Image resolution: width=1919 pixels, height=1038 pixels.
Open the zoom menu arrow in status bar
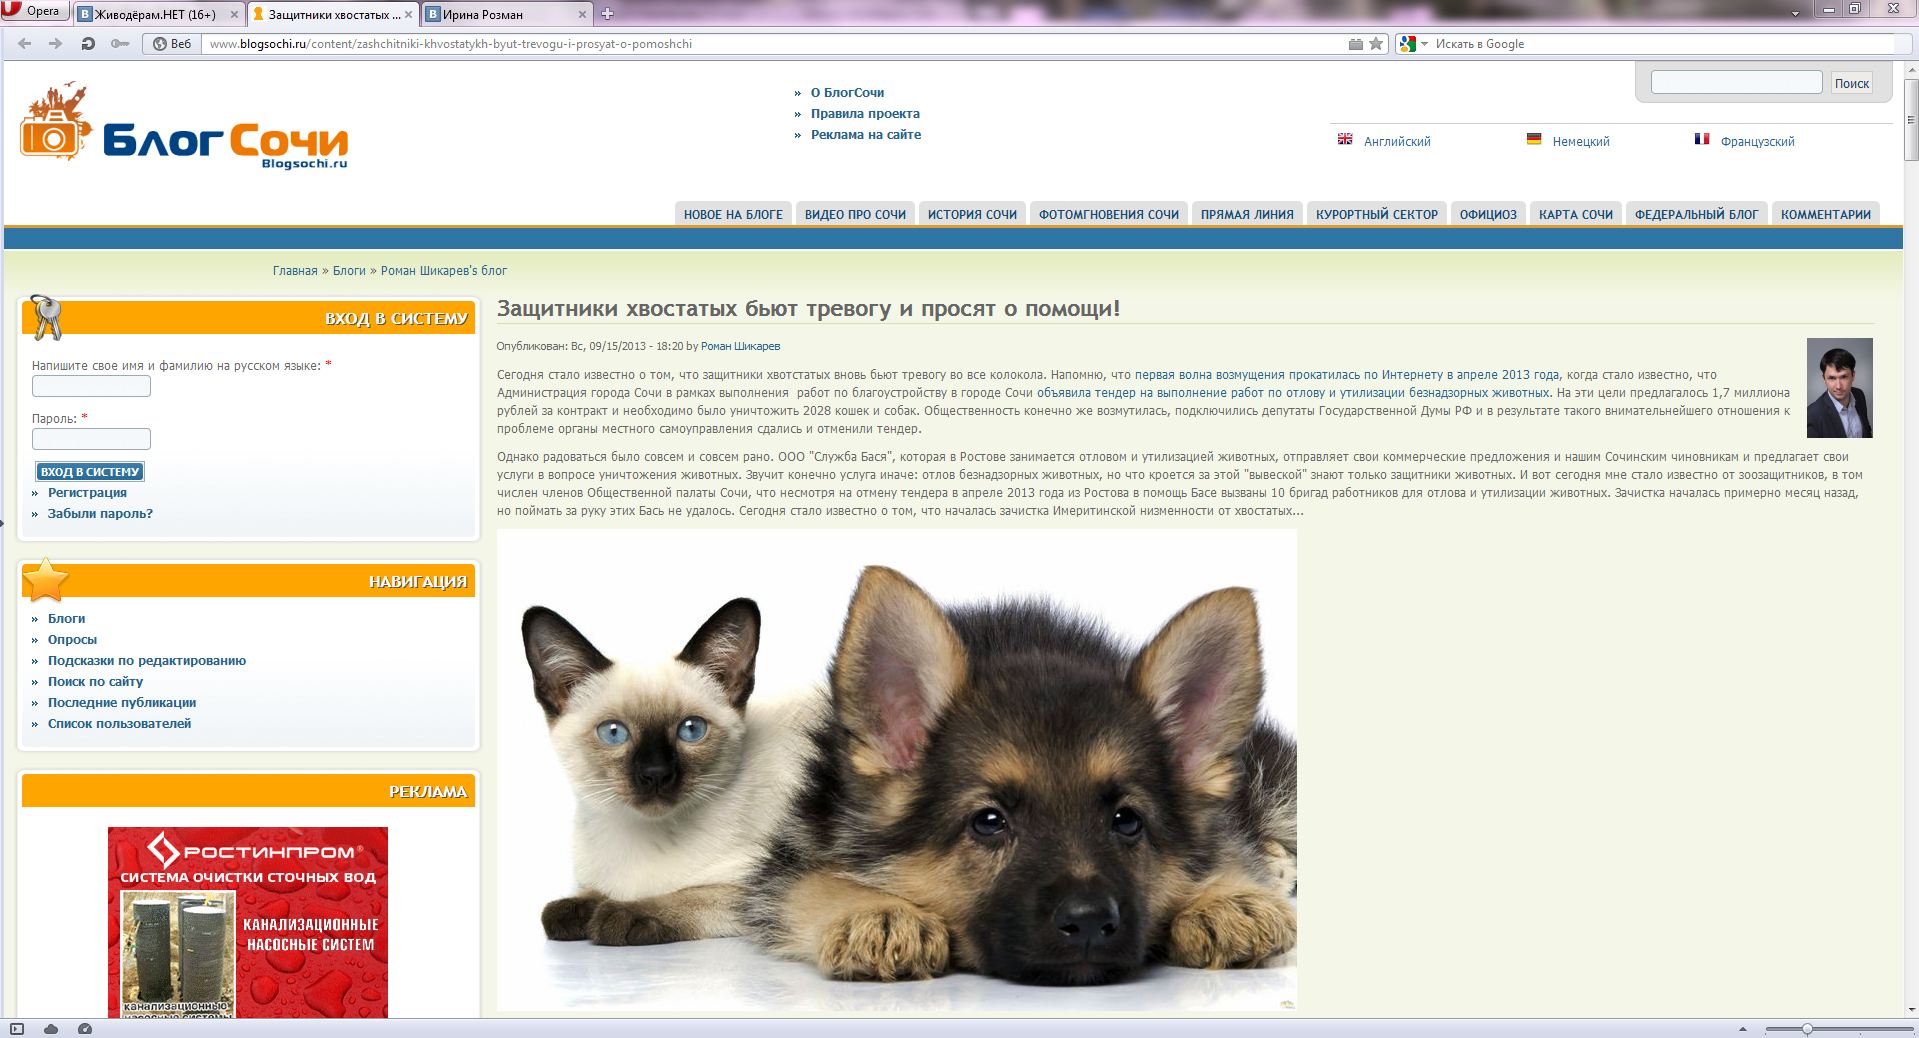[1743, 1029]
